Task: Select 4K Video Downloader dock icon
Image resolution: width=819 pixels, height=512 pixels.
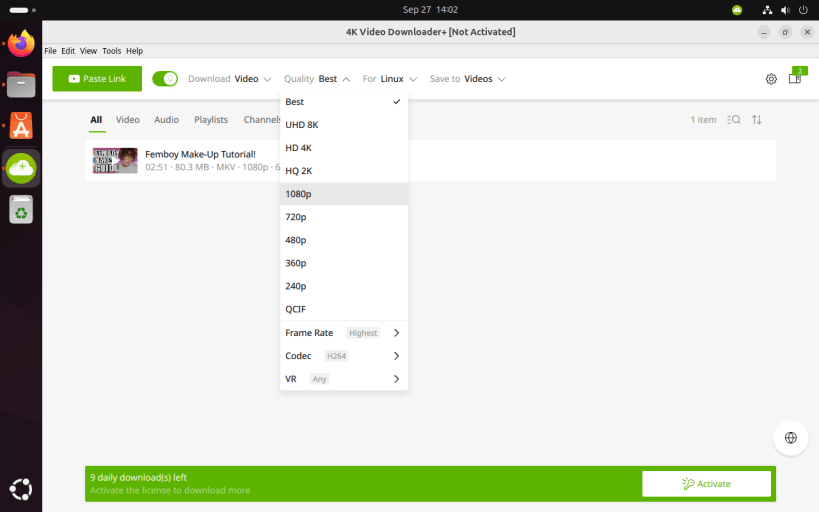Action: 21,168
